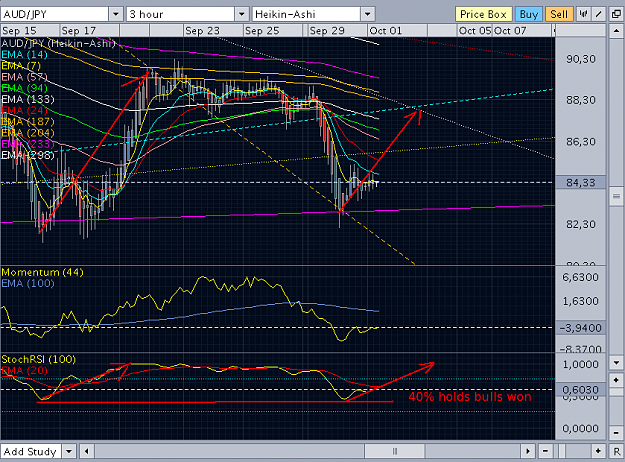625x462 pixels.
Task: Click the EMA (7) legend label
Action: point(21,65)
